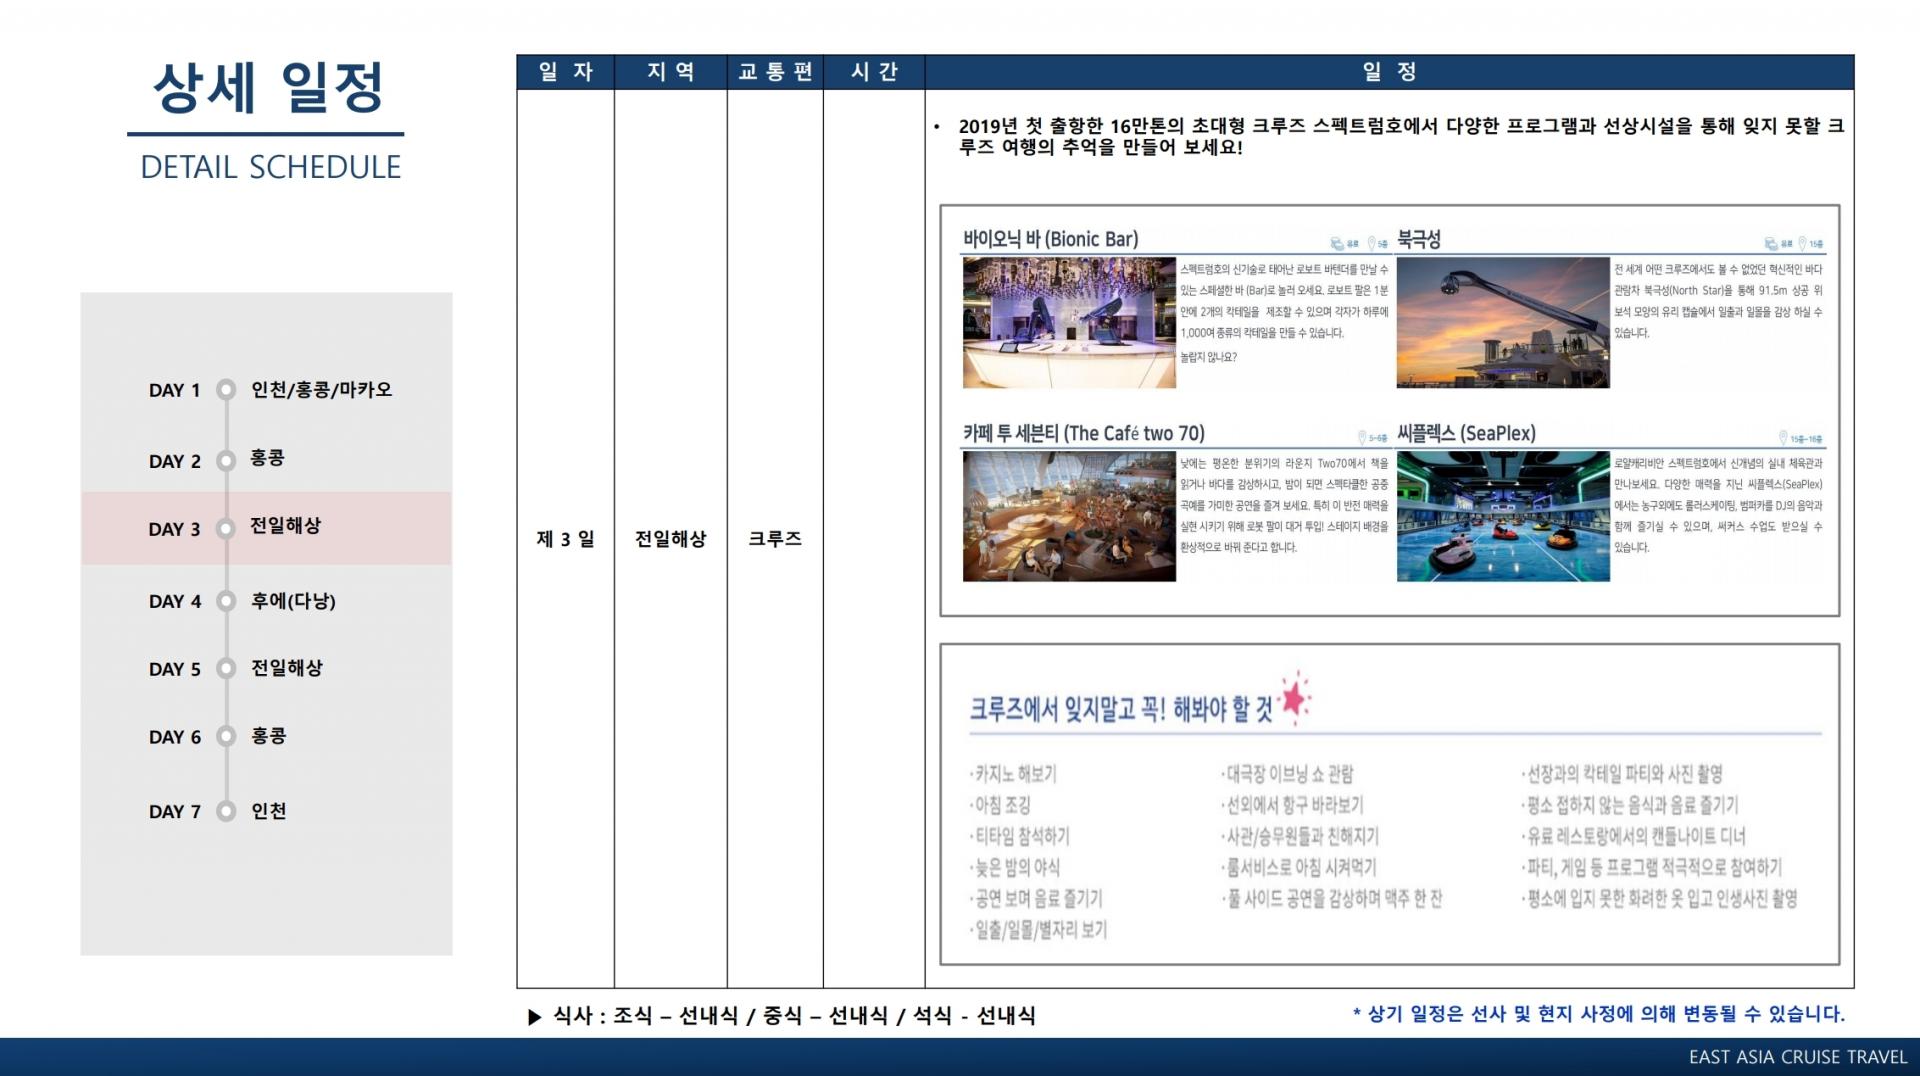Viewport: 1920px width, 1076px height.
Task: Click the 'DAY 7' label in the sidebar
Action: click(175, 812)
